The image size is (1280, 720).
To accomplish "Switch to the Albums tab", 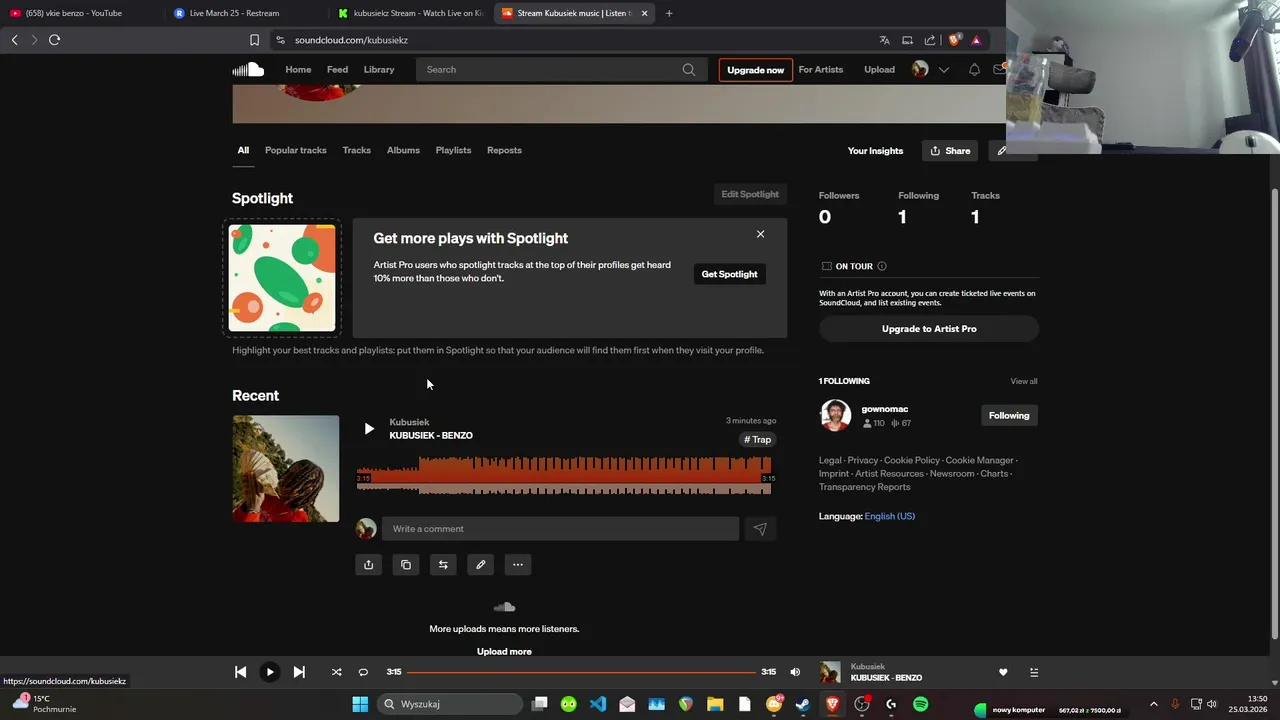I will [x=403, y=150].
